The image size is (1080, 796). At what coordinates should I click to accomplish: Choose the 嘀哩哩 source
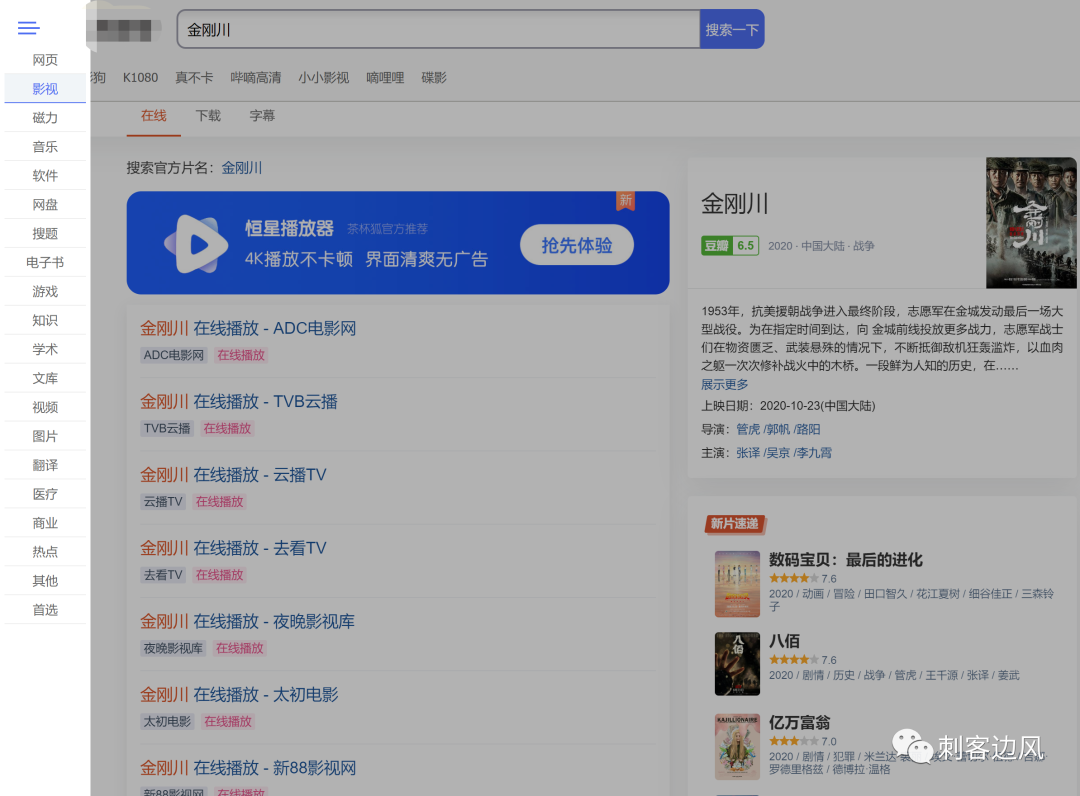point(385,78)
